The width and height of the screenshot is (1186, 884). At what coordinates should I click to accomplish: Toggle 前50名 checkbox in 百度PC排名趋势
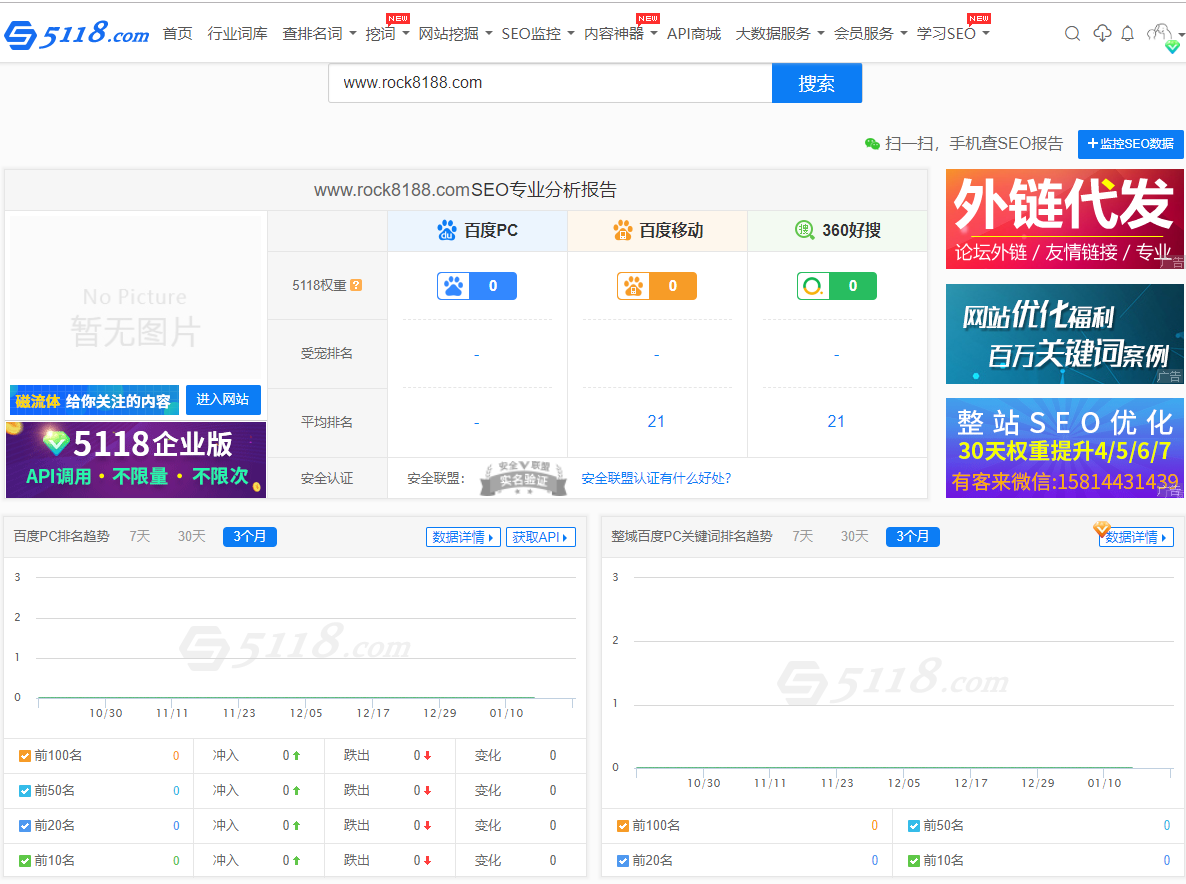(x=25, y=790)
